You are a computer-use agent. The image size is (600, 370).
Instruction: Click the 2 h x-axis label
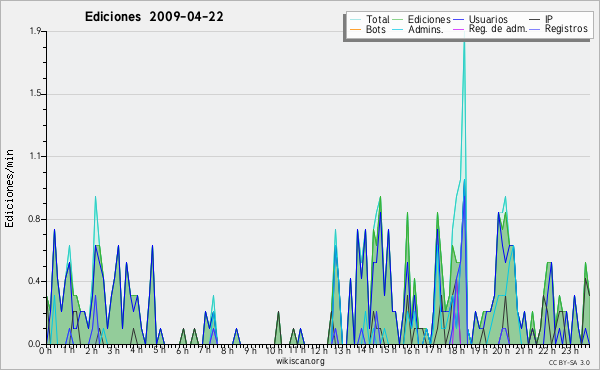point(91,351)
